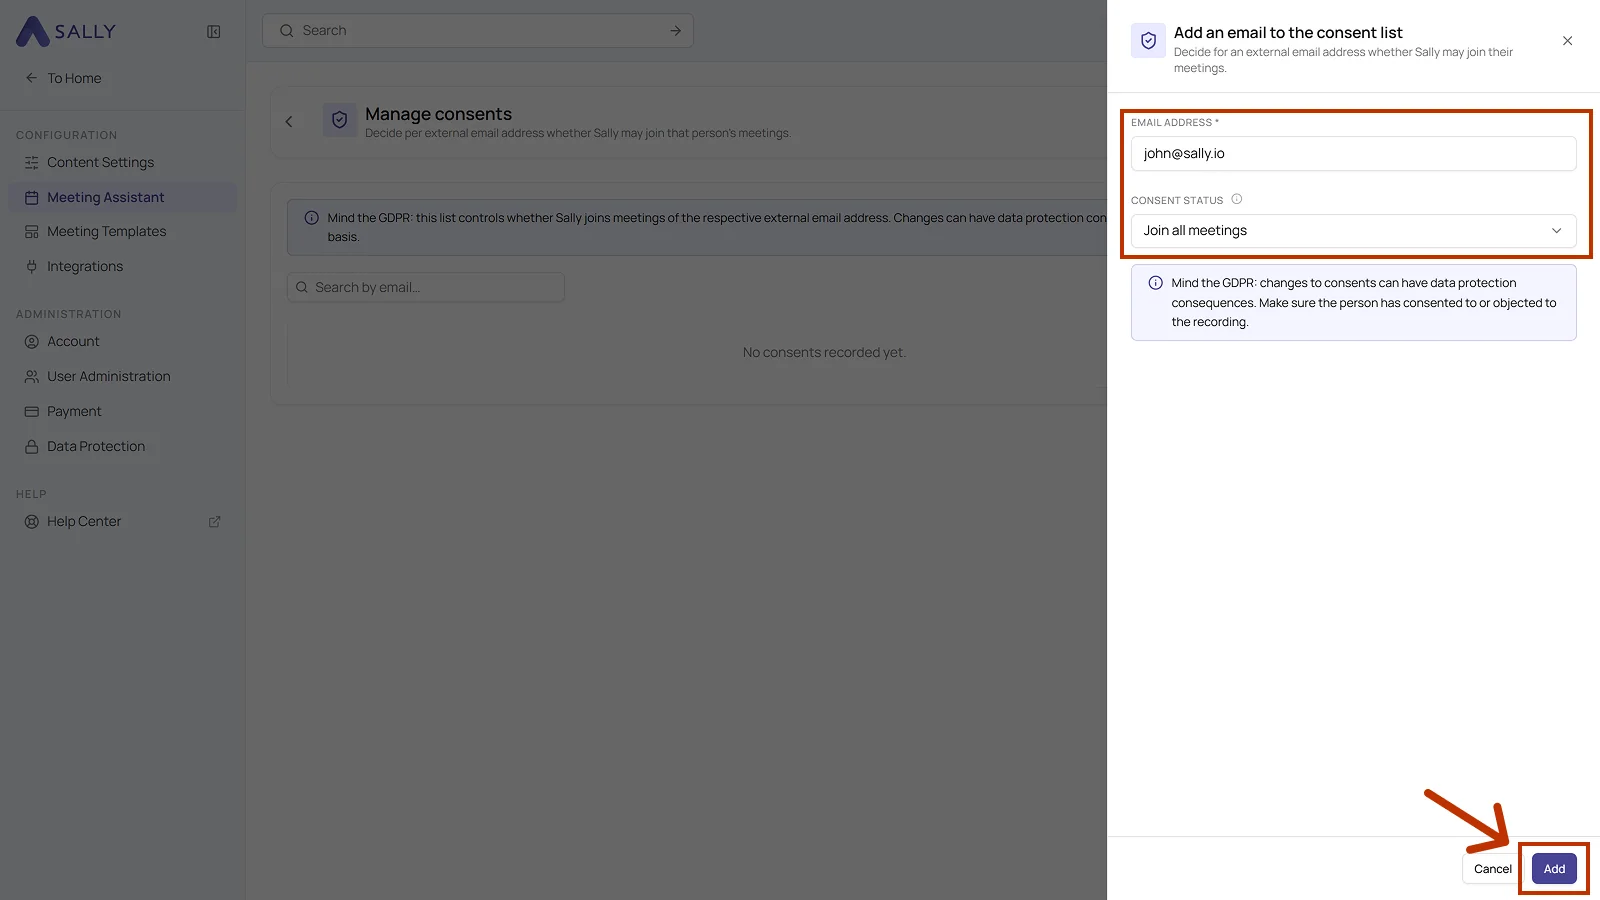Click the Consent Status info icon
Screen dimensions: 1600x900
(x=1237, y=199)
